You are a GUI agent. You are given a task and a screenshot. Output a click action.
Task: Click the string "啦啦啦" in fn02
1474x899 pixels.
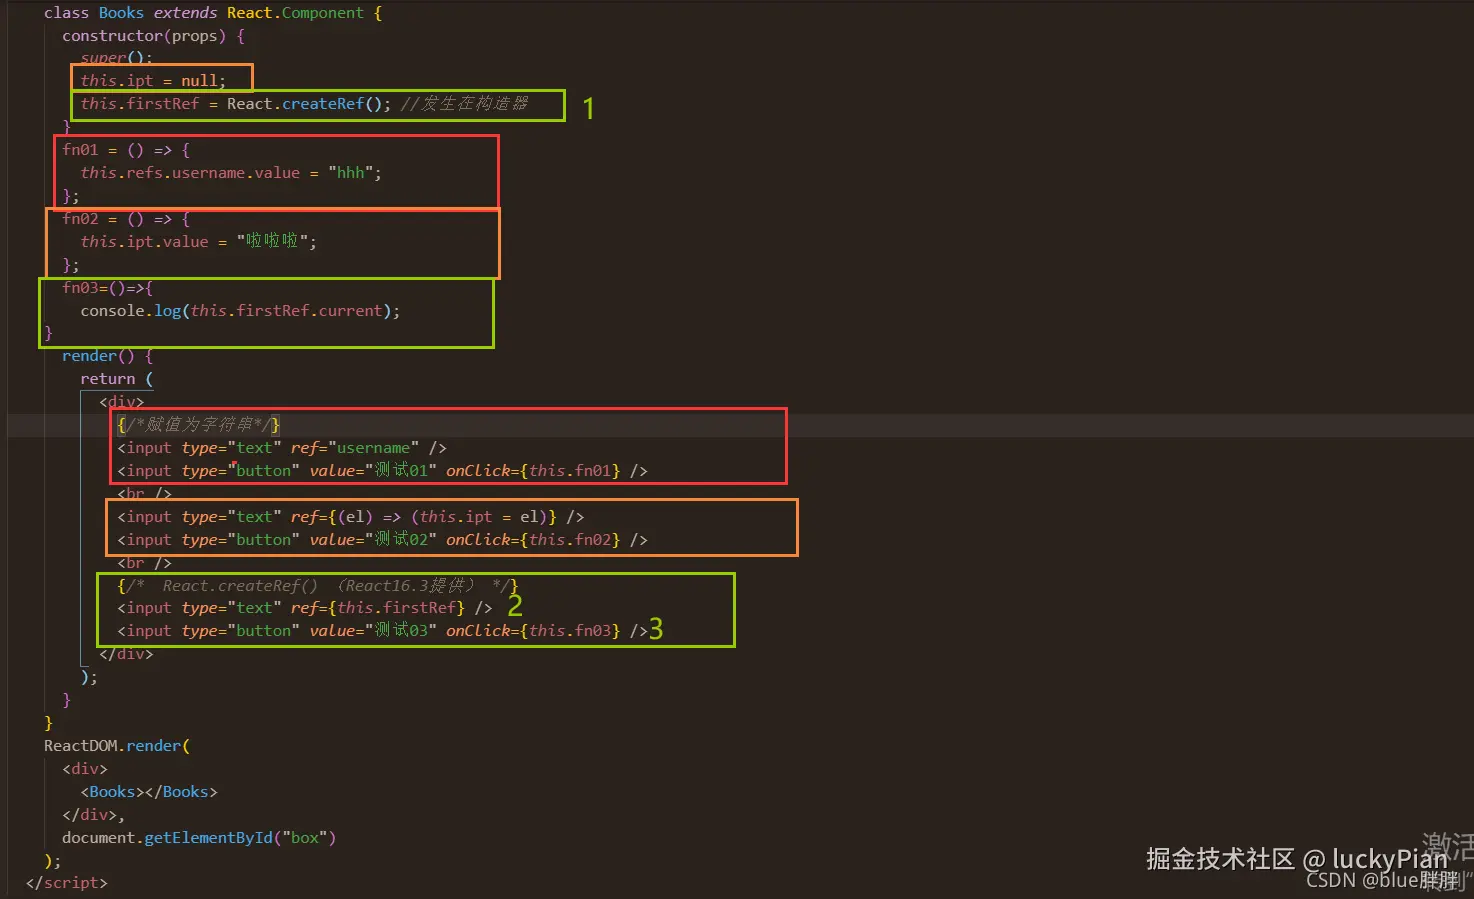click(272, 241)
